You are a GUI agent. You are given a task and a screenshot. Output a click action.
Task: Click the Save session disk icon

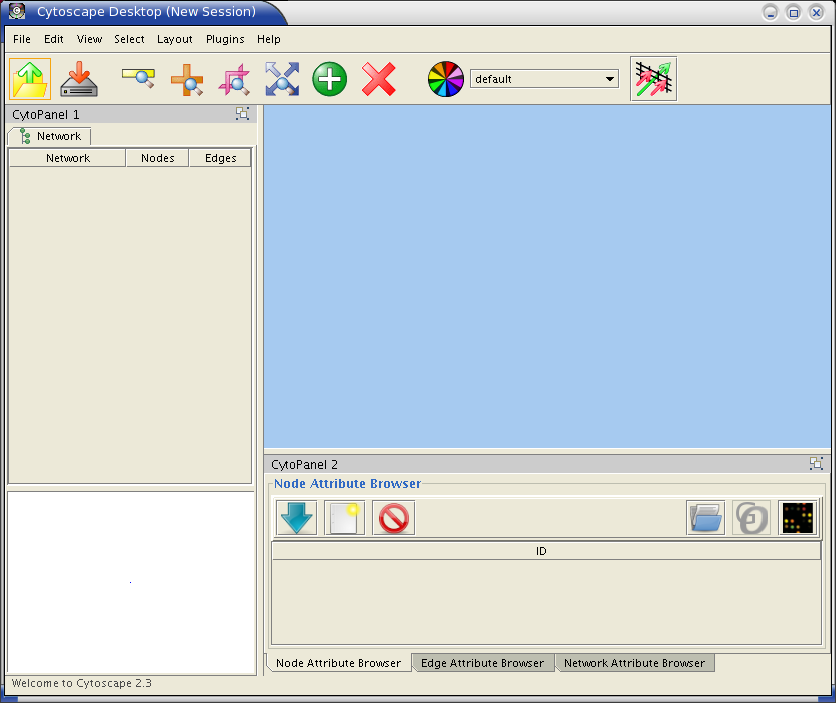pyautogui.click(x=79, y=79)
